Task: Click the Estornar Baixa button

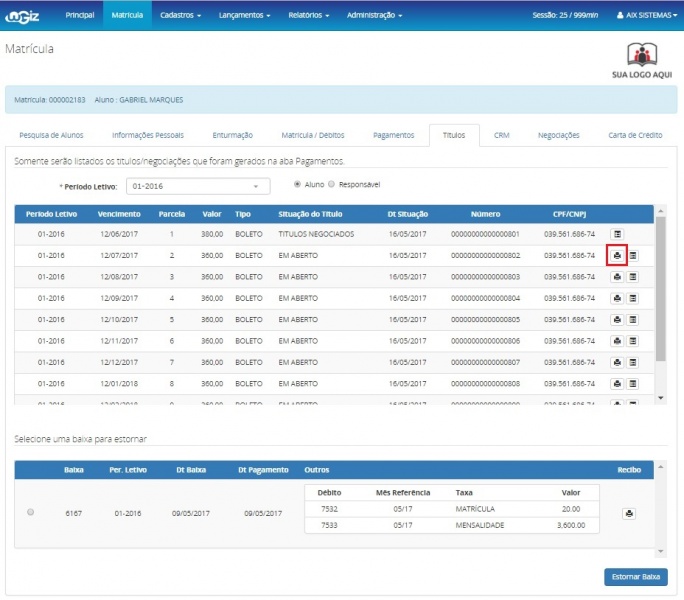Action: pos(635,577)
